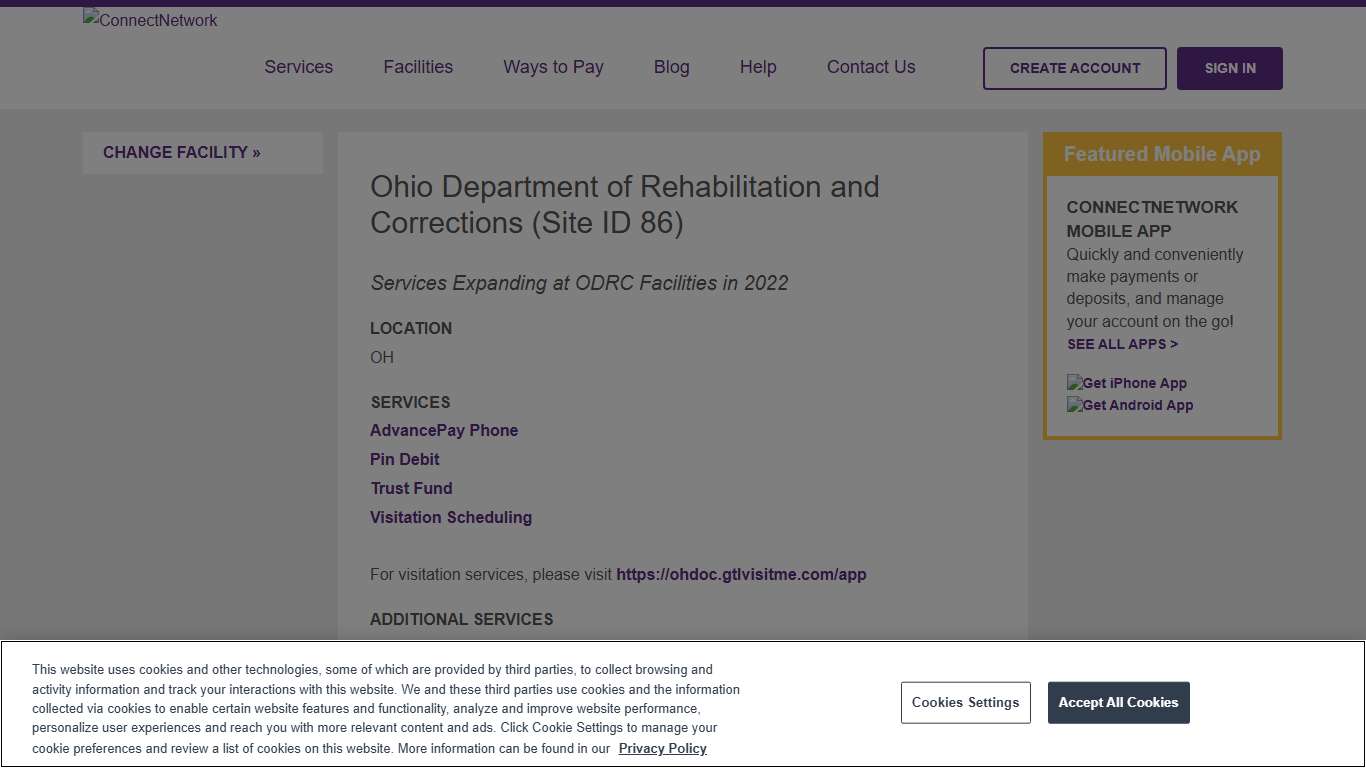Screen dimensions: 1366x768
Task: Open the Facilities menu
Action: pos(418,67)
